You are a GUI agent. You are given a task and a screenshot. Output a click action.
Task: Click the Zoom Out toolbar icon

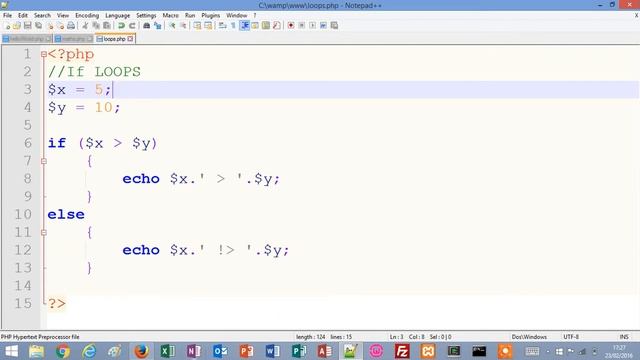pos(183,26)
